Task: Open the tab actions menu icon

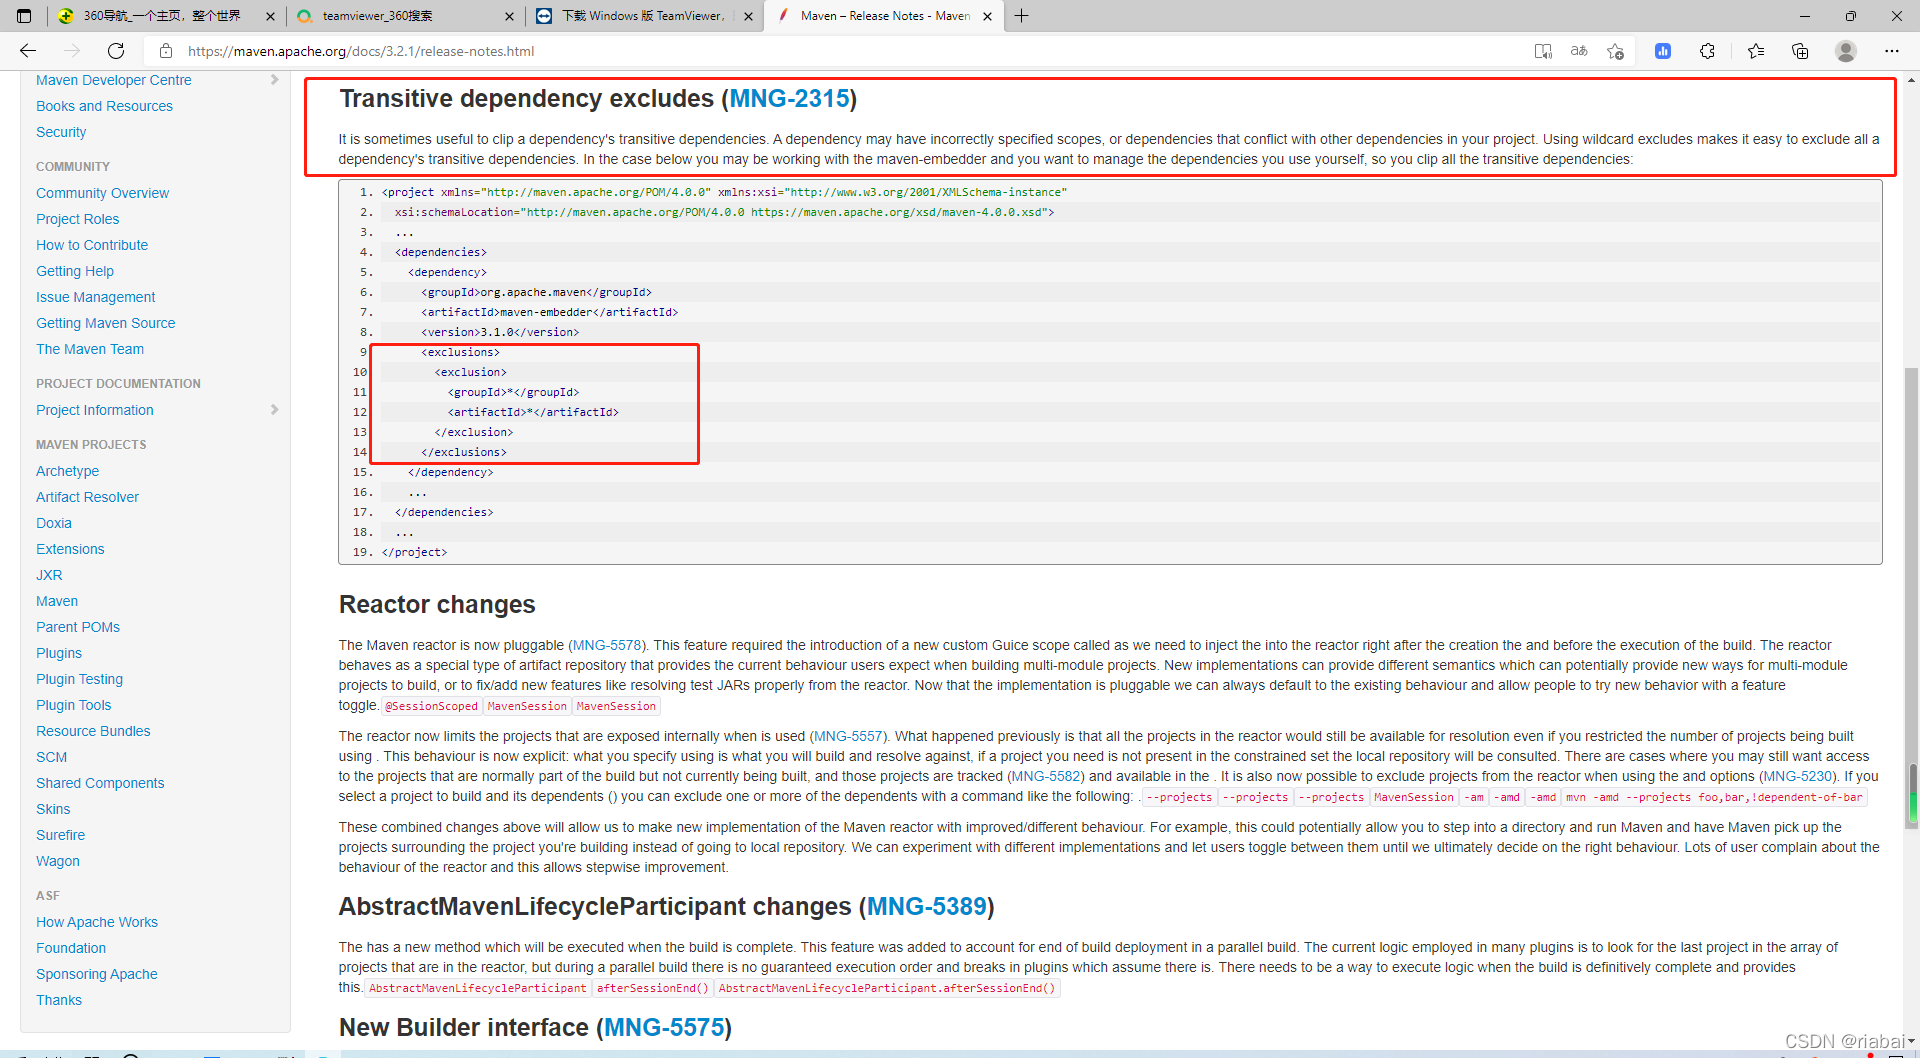Action: pyautogui.click(x=24, y=16)
